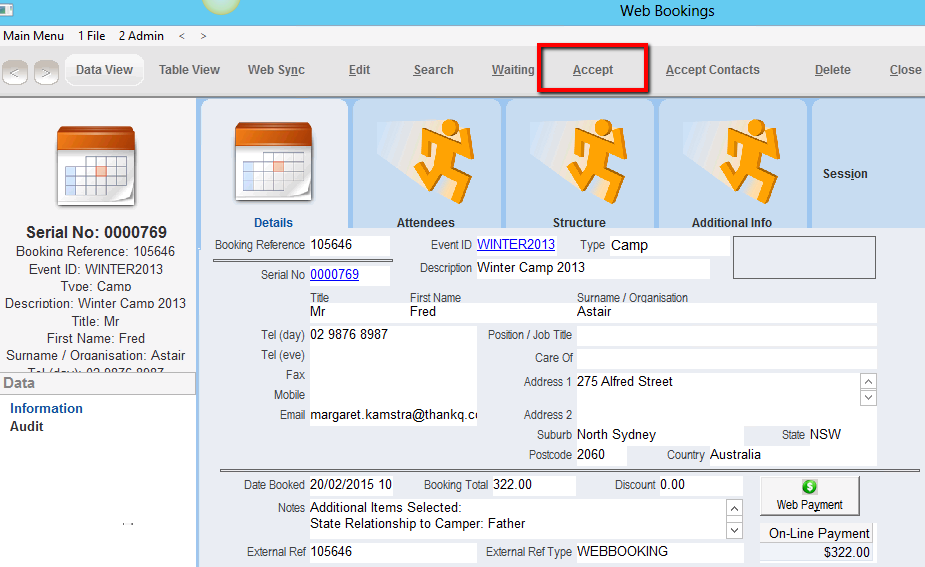Click the Notes scroll up arrow
The image size is (925, 567).
pos(734,509)
